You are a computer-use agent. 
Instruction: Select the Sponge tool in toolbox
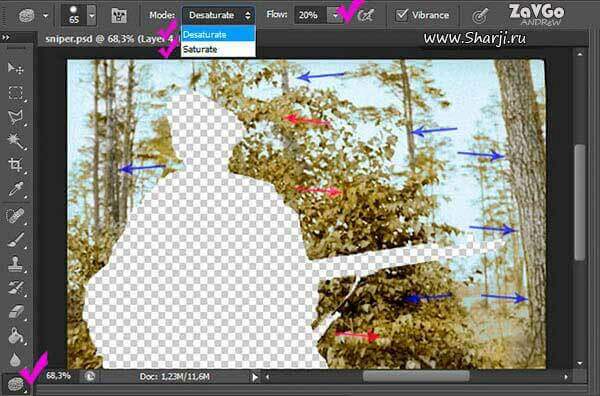click(16, 384)
